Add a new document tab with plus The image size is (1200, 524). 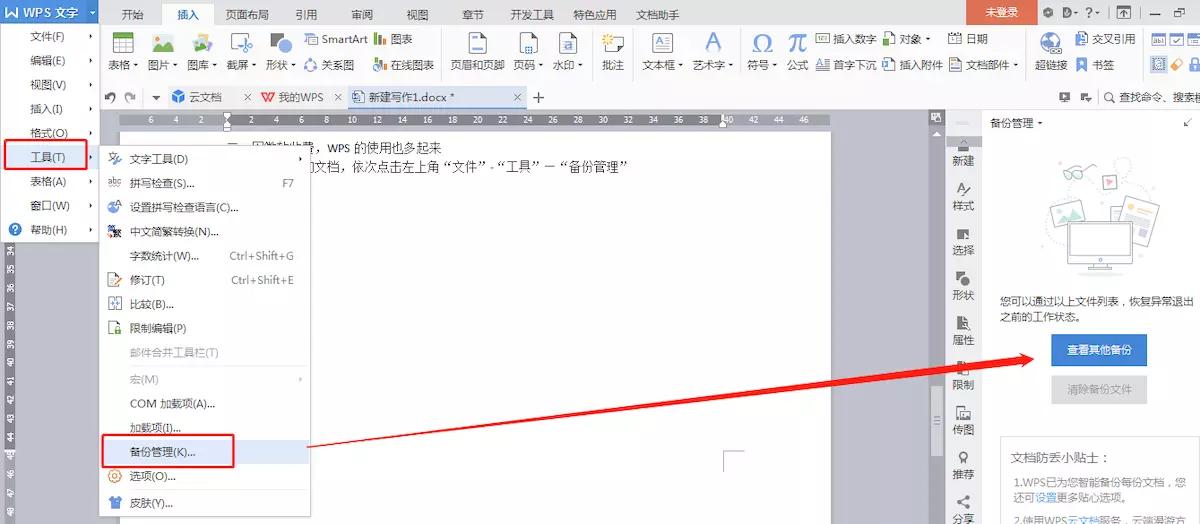pyautogui.click(x=539, y=98)
